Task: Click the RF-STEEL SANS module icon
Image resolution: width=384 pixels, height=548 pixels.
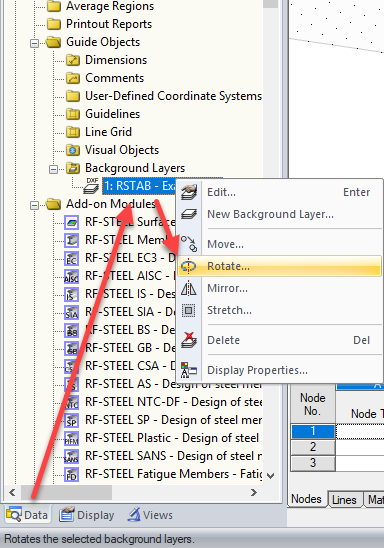Action: (72, 456)
